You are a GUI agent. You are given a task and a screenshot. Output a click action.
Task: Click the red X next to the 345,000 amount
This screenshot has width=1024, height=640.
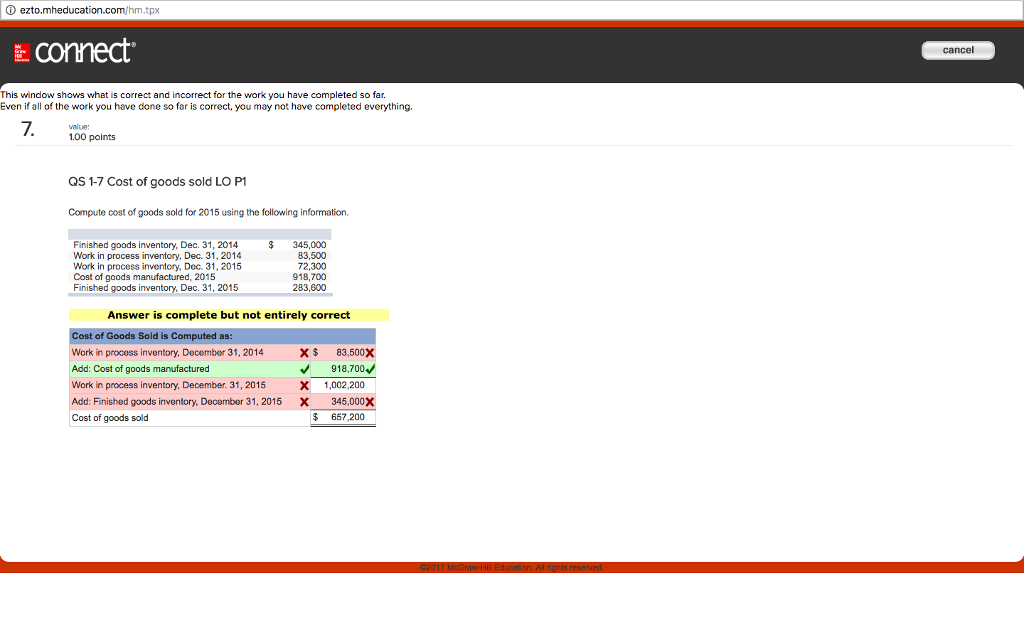369,400
